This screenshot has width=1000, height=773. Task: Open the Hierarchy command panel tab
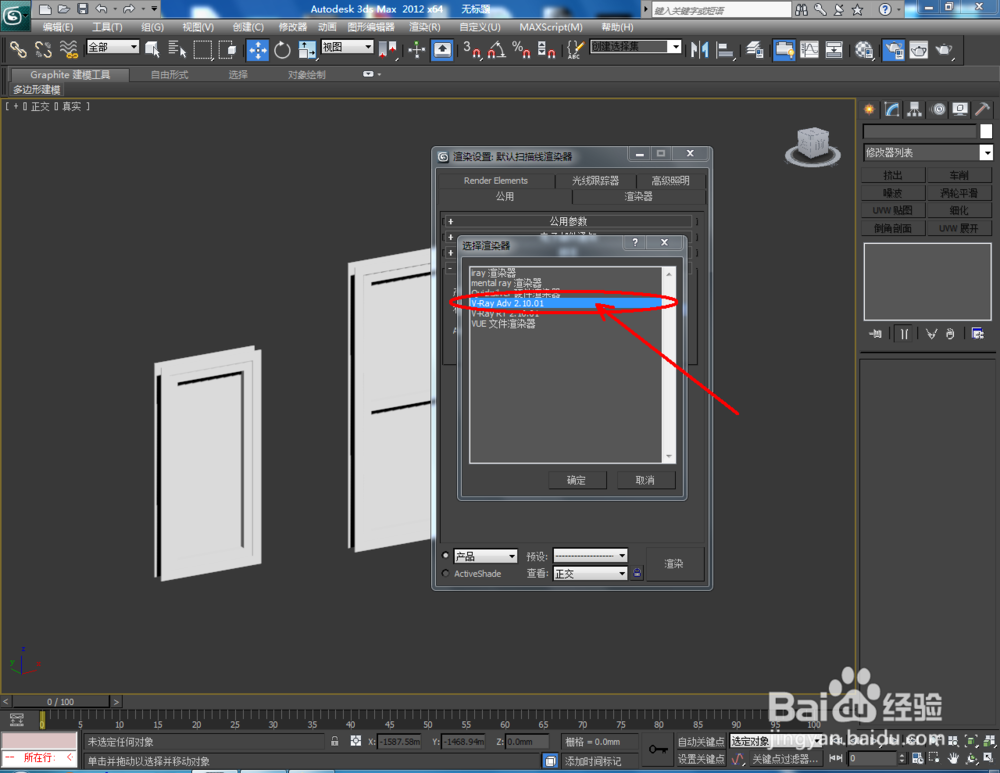tap(915, 109)
